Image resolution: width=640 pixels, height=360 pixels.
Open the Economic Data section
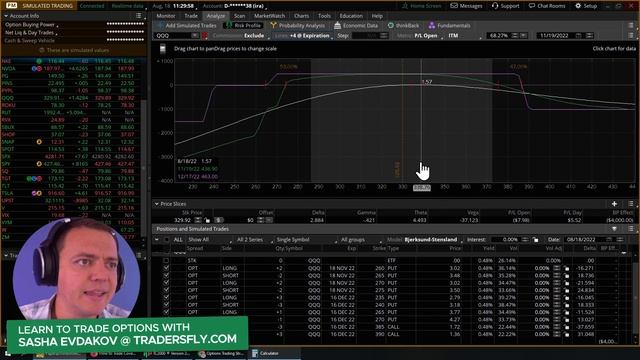[356, 25]
